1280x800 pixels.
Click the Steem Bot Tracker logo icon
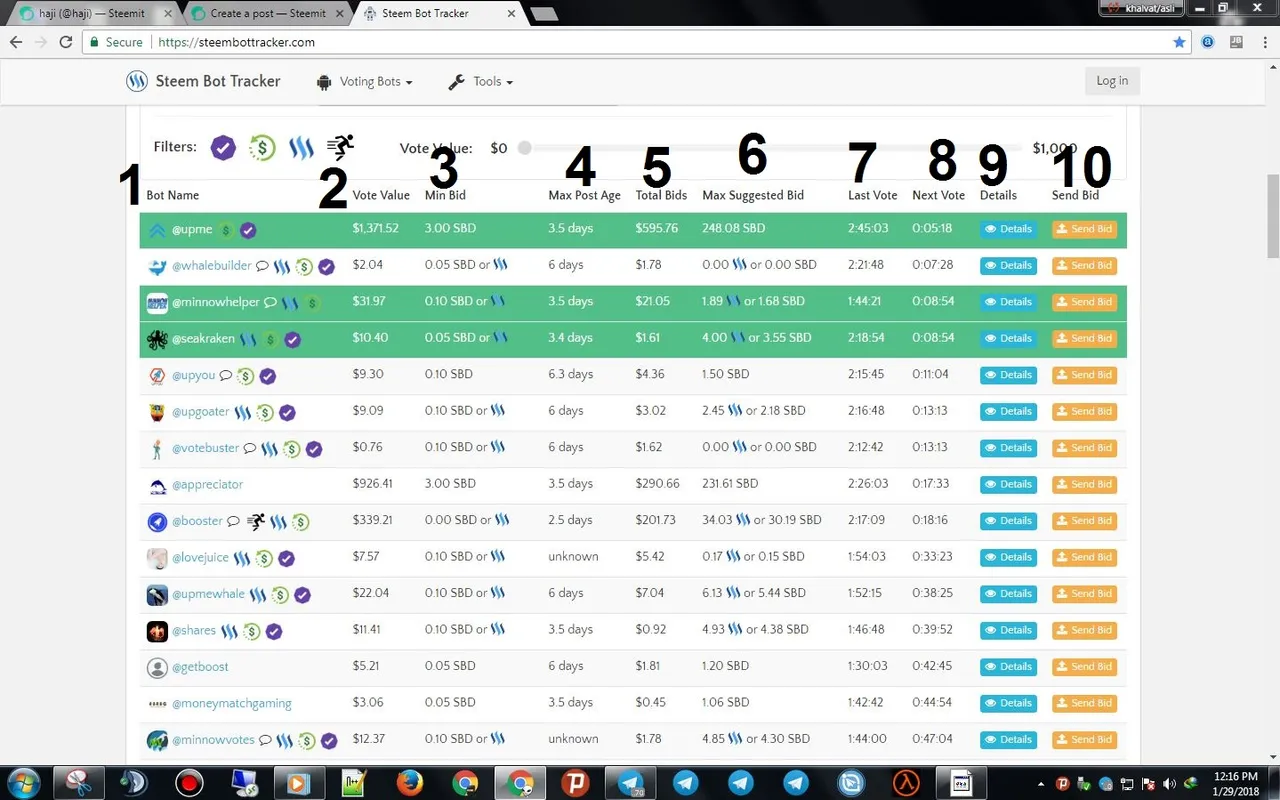[x=137, y=82]
